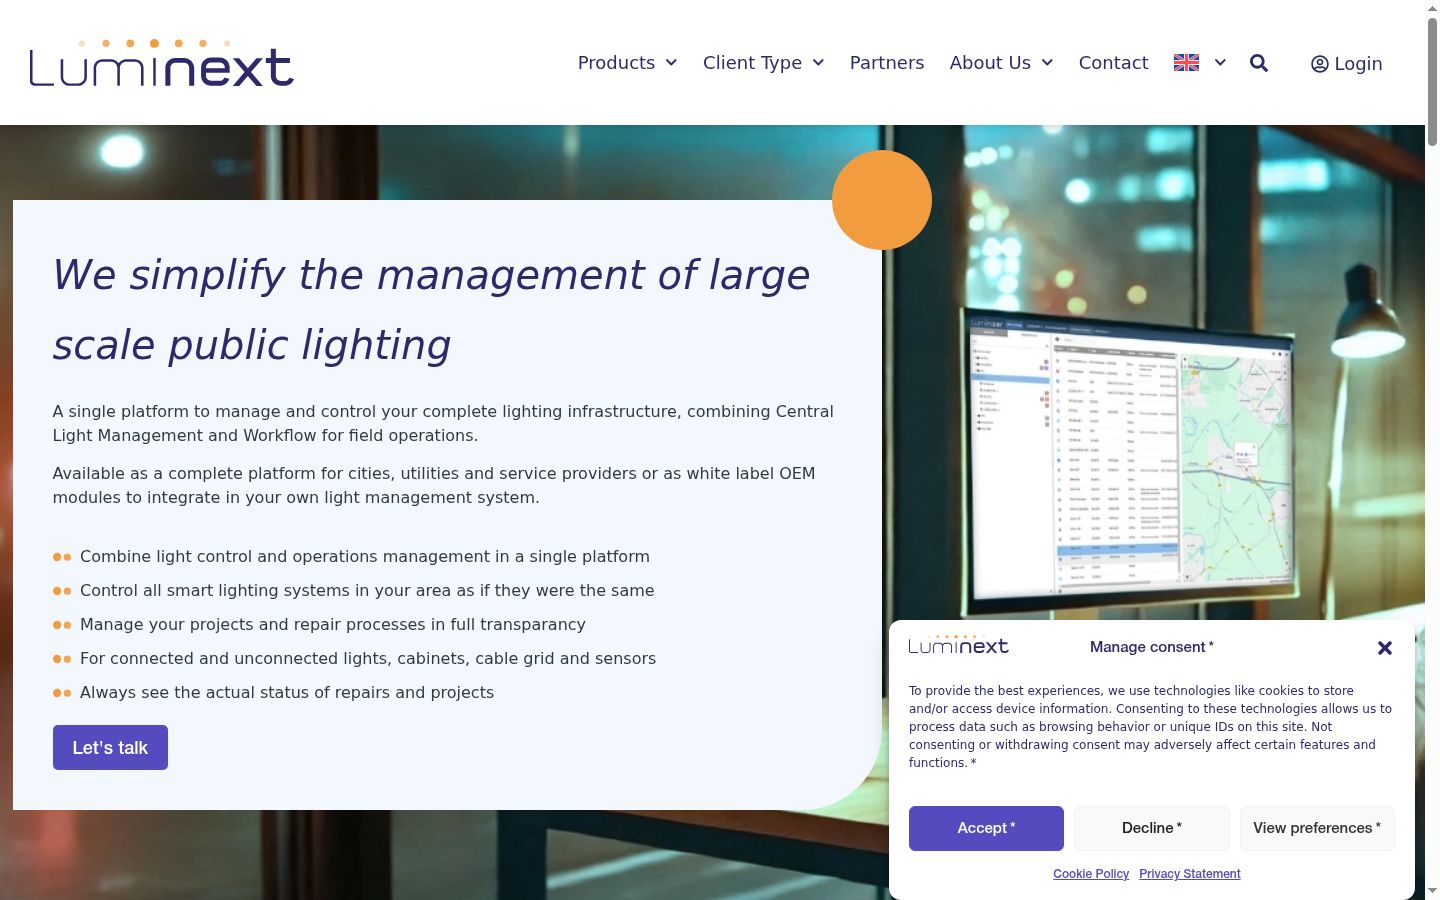The width and height of the screenshot is (1440, 900).
Task: Expand the About Us dropdown chevron
Action: coord(1047,63)
